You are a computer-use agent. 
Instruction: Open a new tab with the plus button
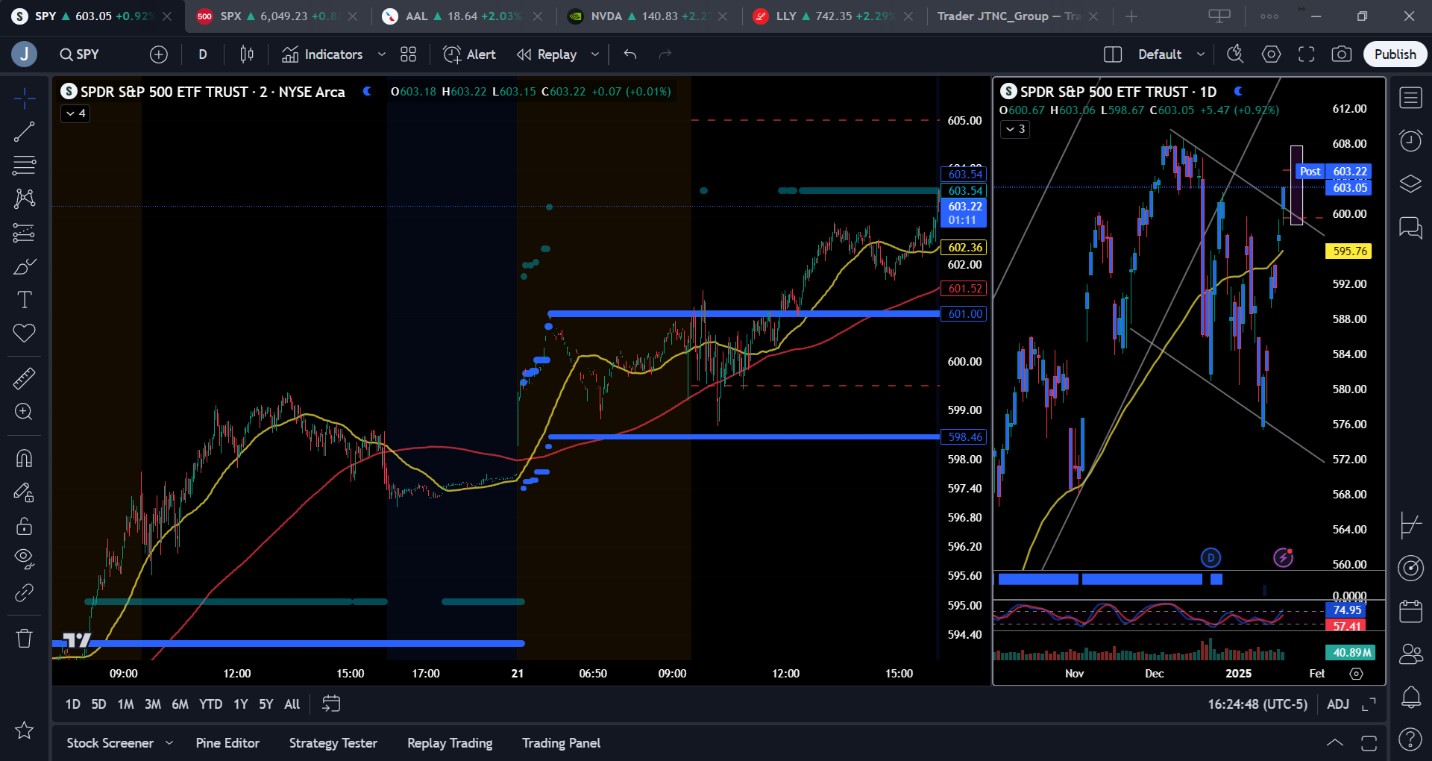pos(1131,16)
